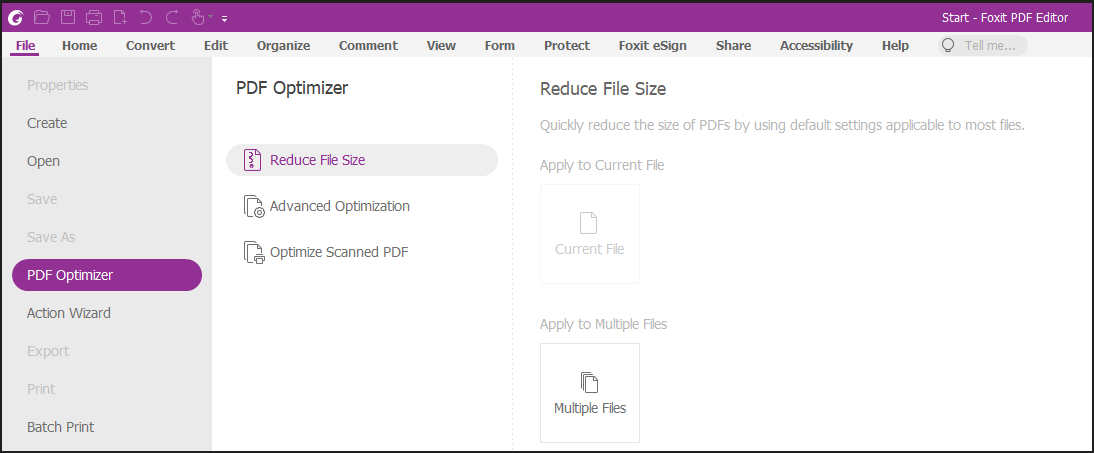Expand the customize quick access toolbar arrow
Screen dimensions: 1094x453
(x=225, y=18)
